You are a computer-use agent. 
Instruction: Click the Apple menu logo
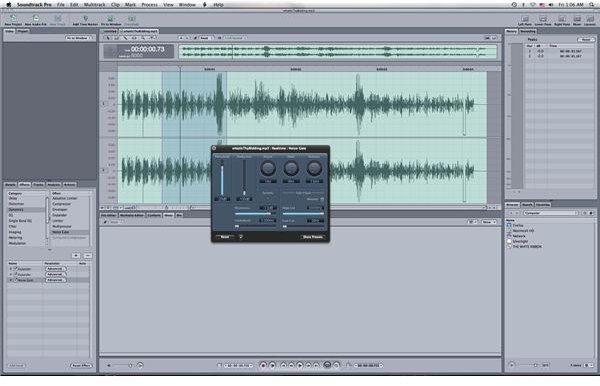8,5
